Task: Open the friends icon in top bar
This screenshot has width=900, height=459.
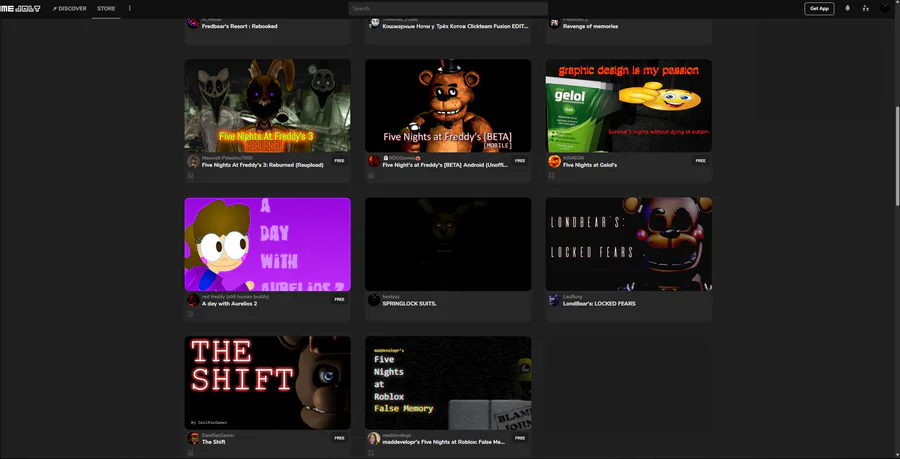Action: tap(866, 9)
